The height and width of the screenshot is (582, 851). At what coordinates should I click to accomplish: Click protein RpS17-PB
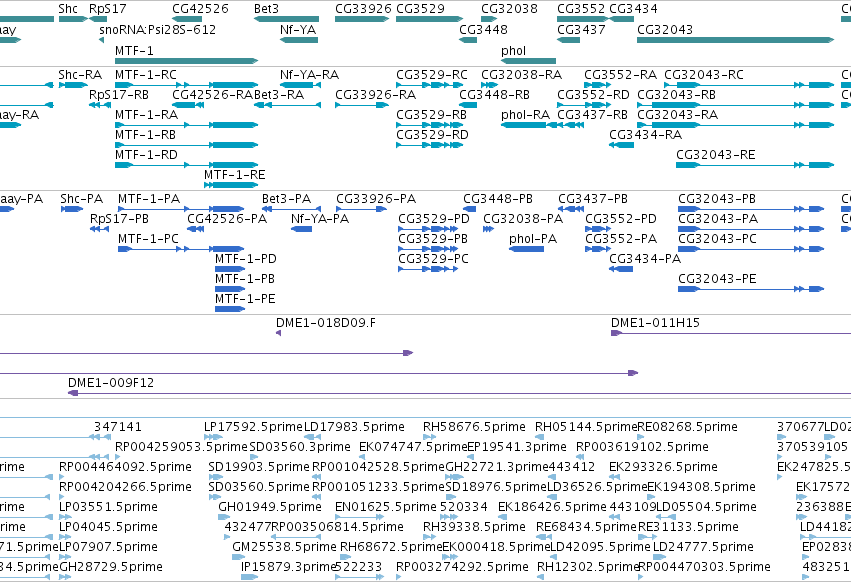point(99,229)
